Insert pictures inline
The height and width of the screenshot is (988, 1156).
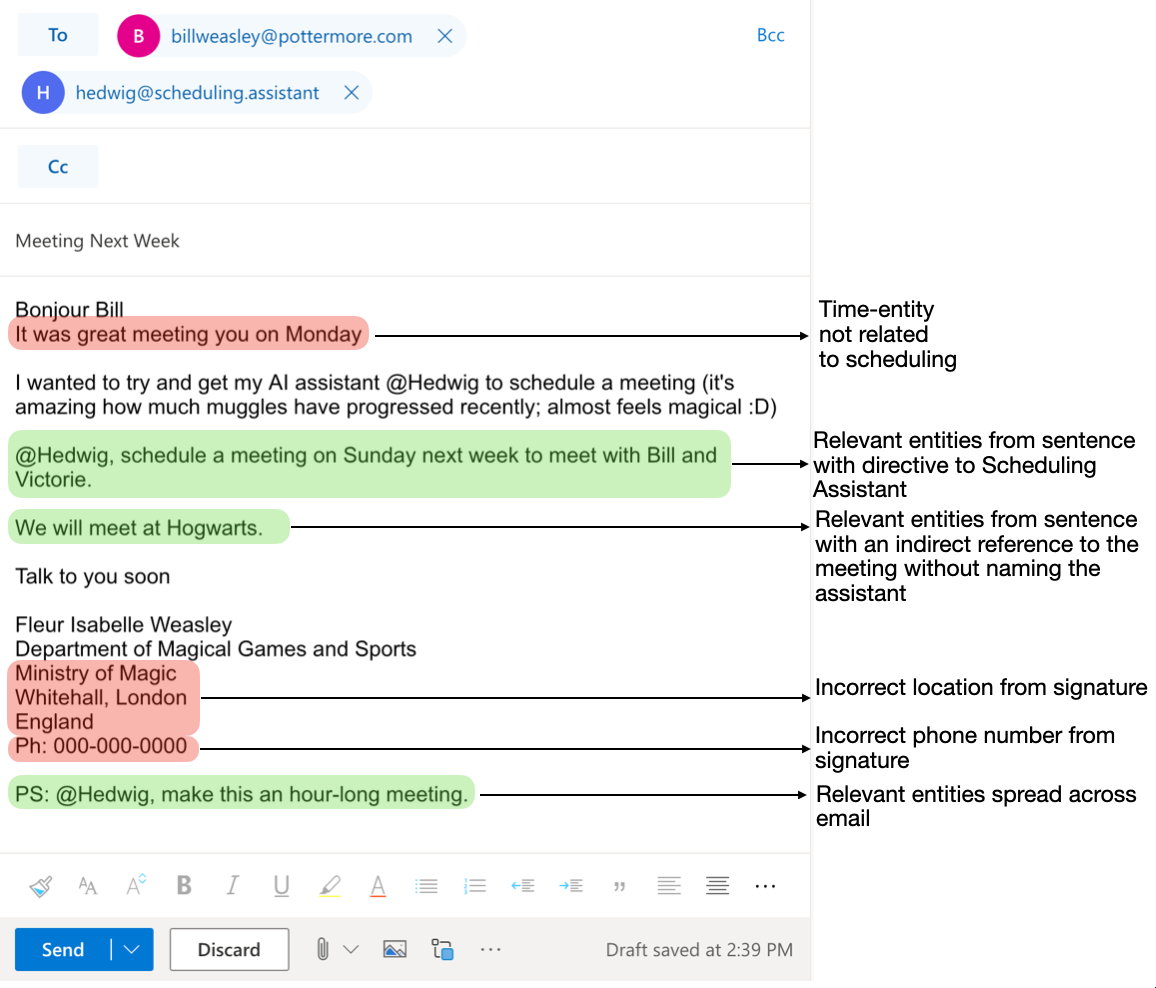tap(394, 950)
